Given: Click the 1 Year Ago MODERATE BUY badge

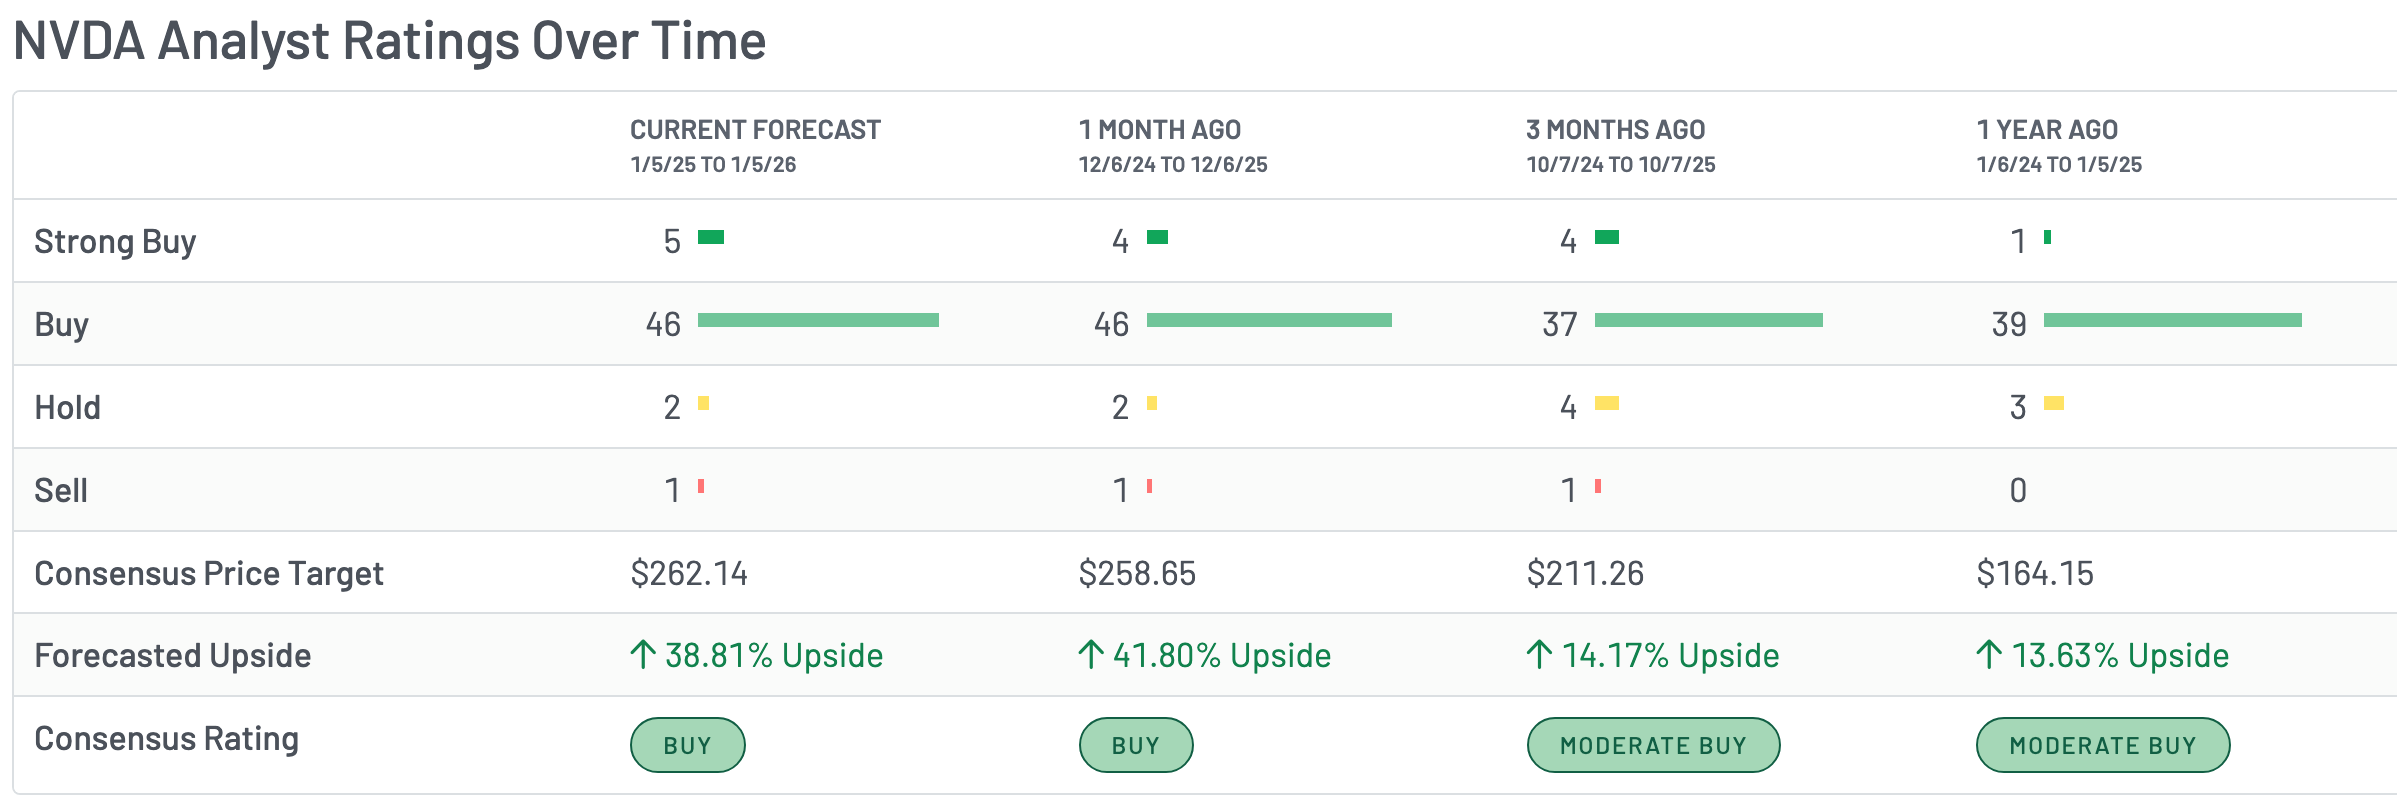Looking at the screenshot, I should coord(2103,745).
